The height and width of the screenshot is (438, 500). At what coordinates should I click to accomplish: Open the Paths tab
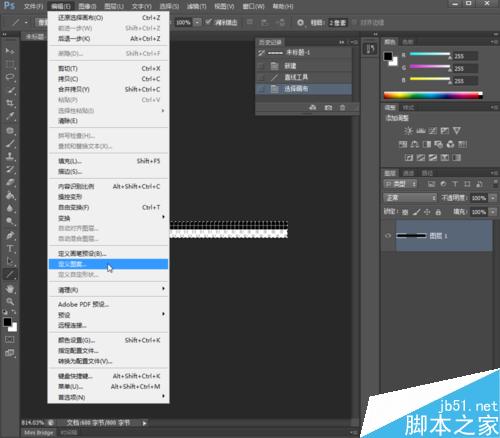(x=427, y=173)
